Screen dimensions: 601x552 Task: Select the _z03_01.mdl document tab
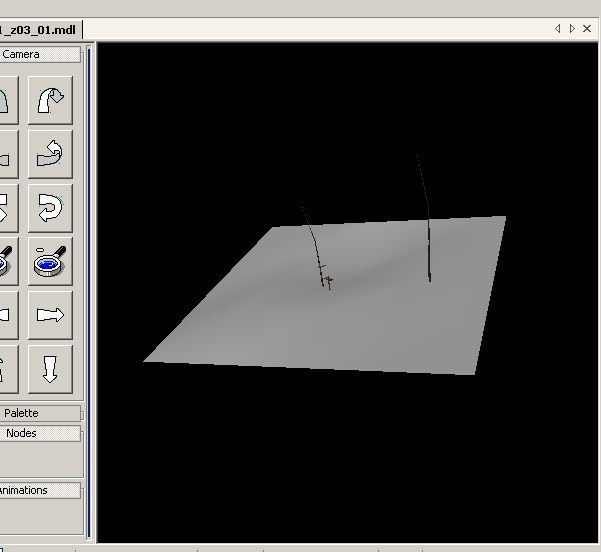click(40, 29)
